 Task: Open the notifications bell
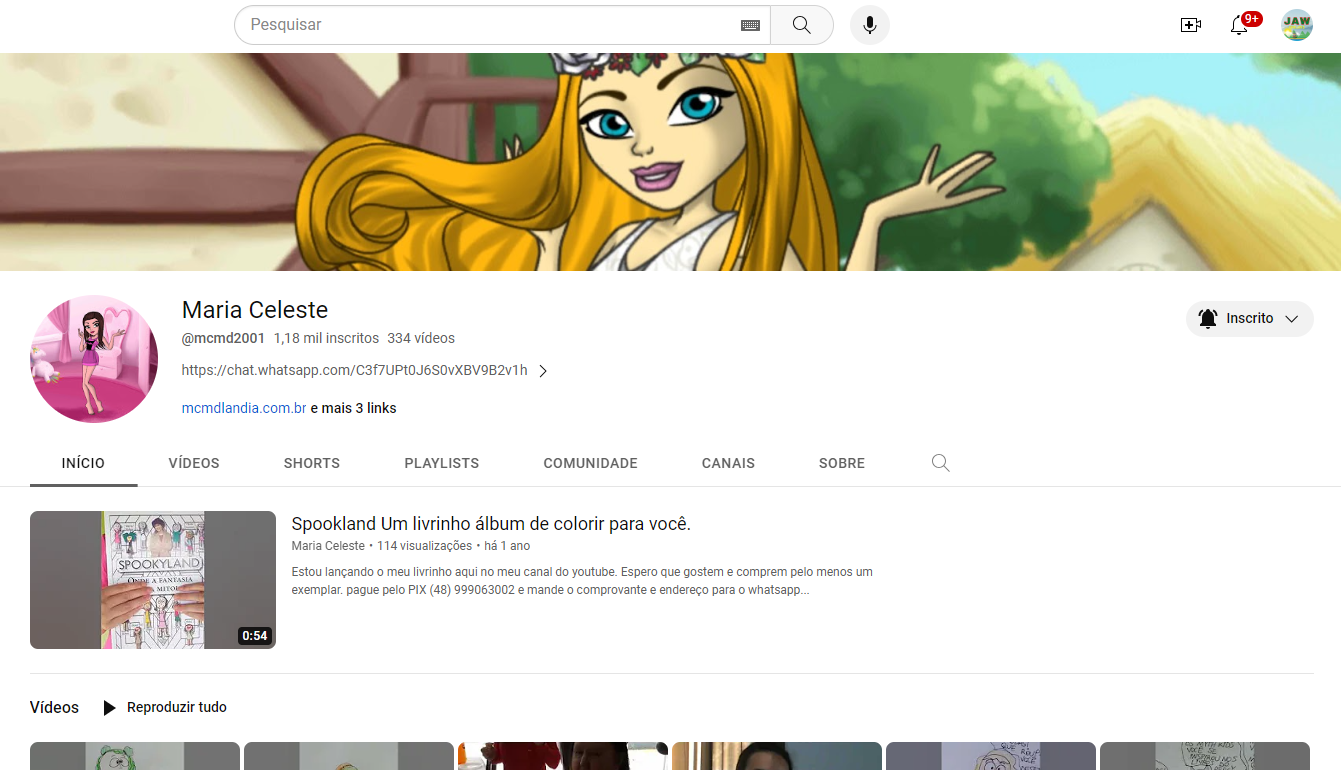(x=1239, y=25)
